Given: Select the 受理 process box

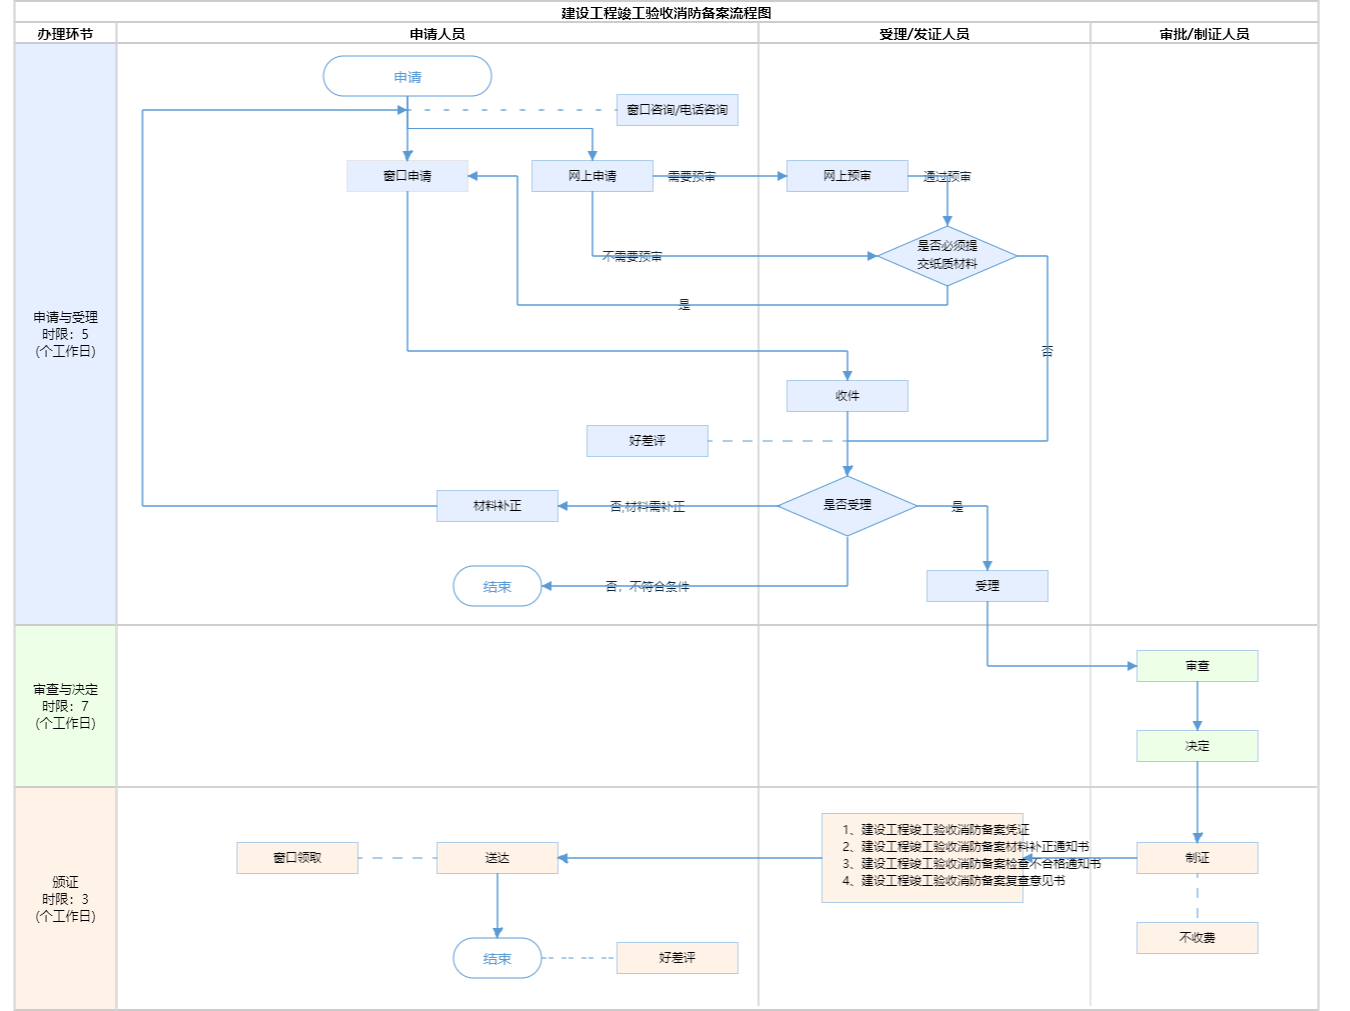Looking at the screenshot, I should coord(987,586).
